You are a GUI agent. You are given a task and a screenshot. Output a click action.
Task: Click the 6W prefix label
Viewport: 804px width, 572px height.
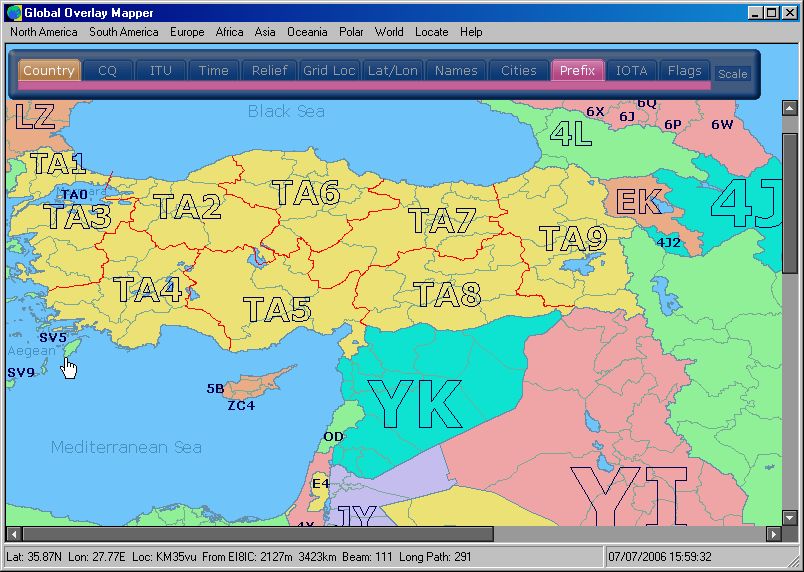pyautogui.click(x=722, y=124)
